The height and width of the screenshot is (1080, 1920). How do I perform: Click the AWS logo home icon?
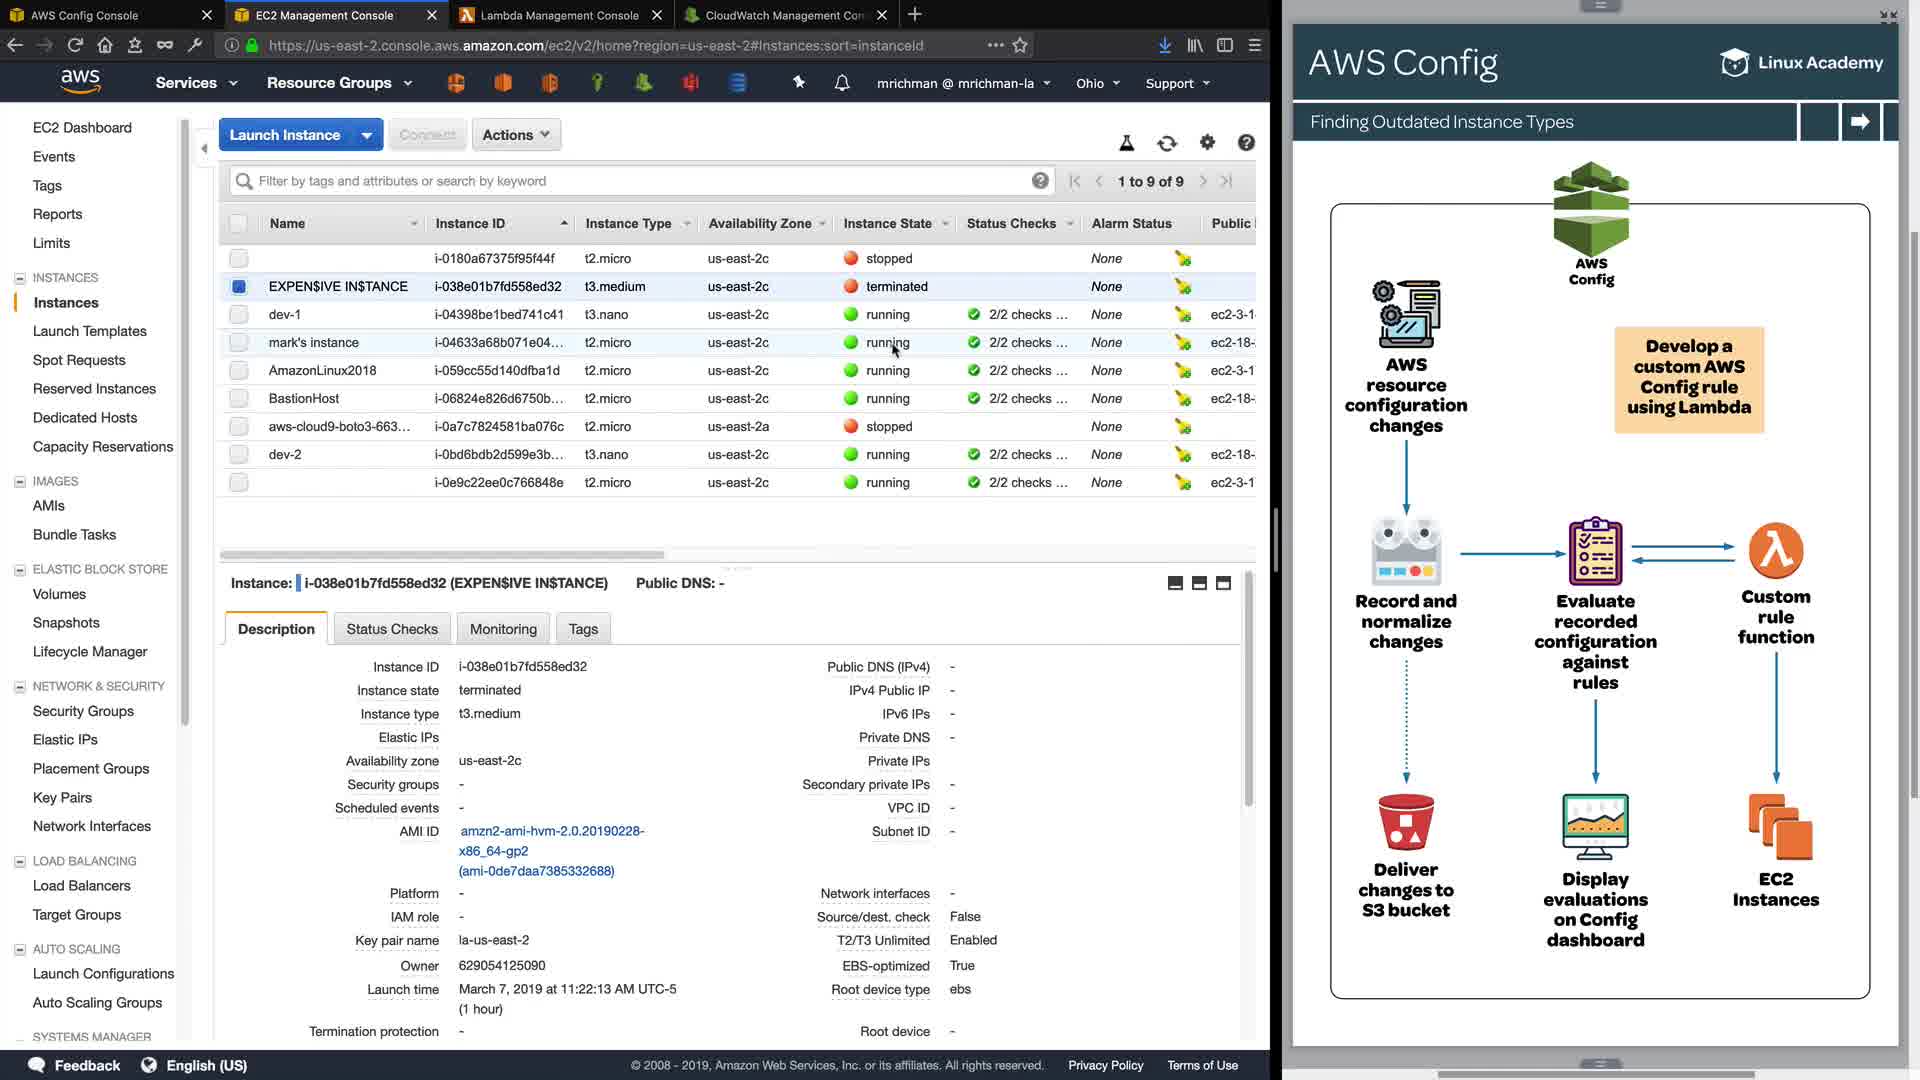[x=80, y=82]
